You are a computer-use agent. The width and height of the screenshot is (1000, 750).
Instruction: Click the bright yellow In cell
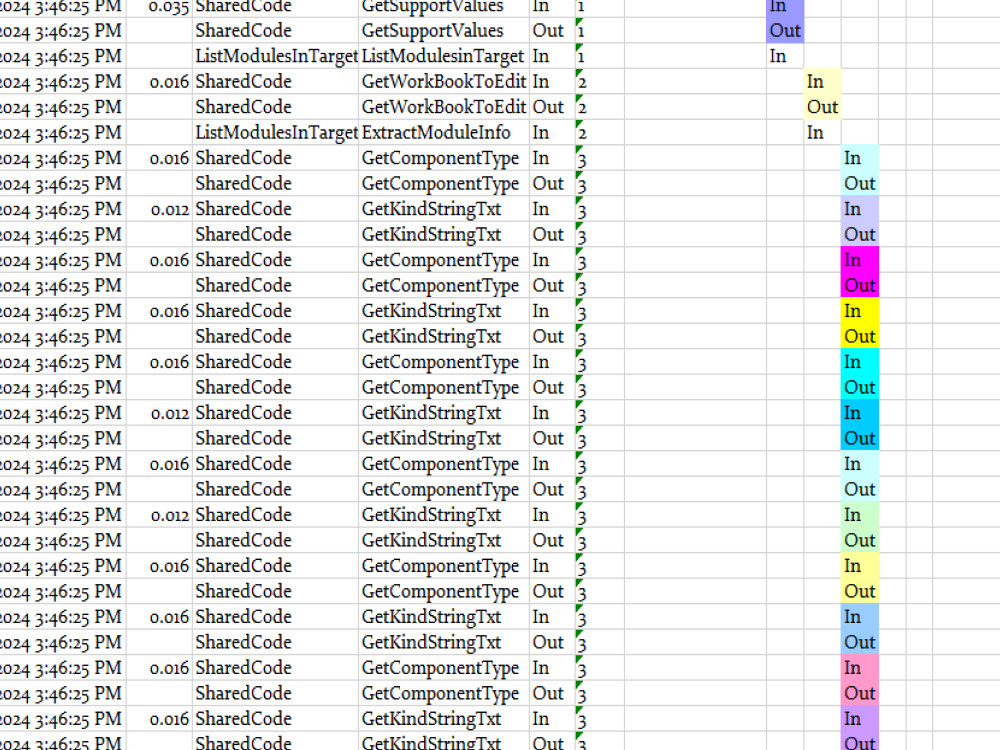pos(860,311)
